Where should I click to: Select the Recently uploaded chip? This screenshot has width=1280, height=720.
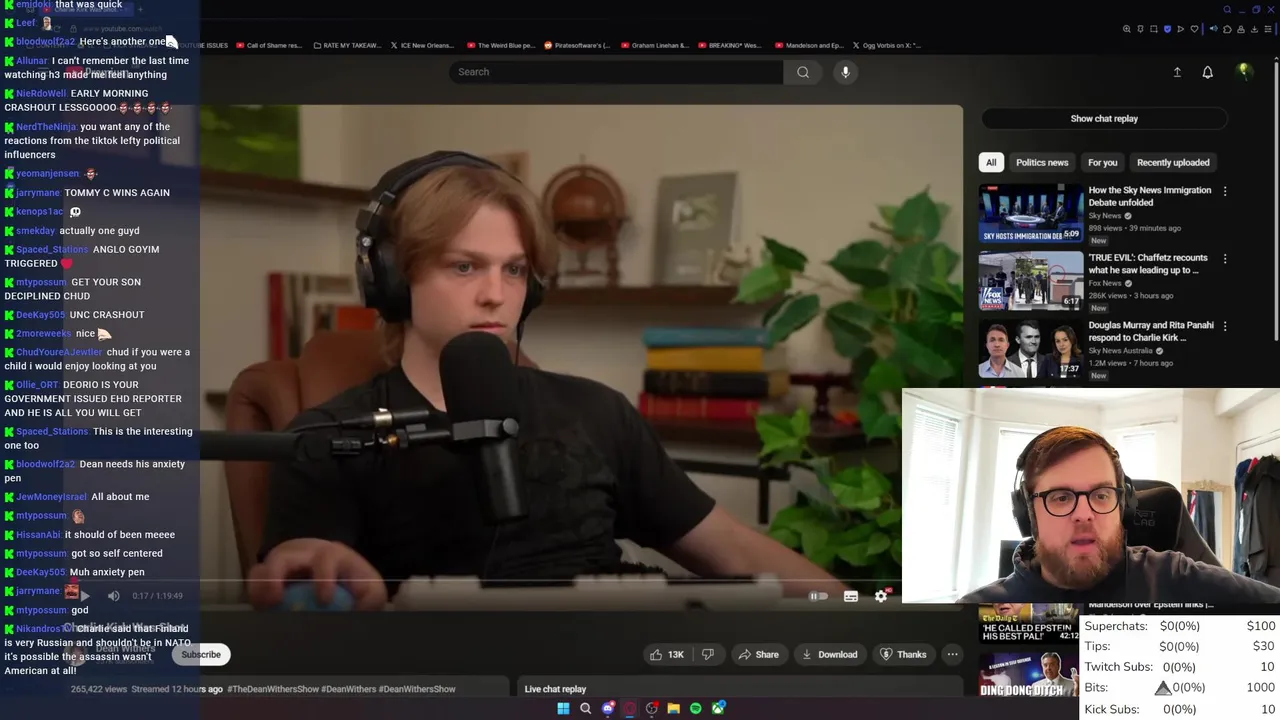click(1173, 162)
